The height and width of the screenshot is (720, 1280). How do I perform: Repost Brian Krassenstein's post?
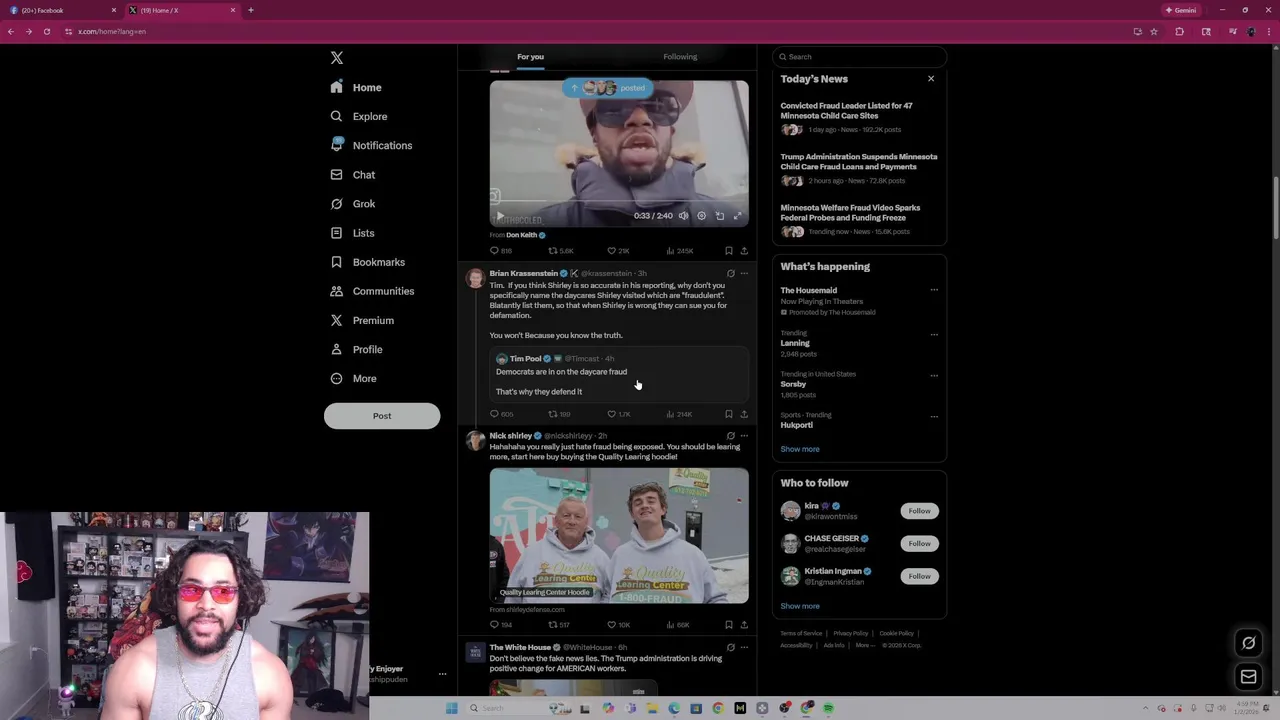[559, 414]
